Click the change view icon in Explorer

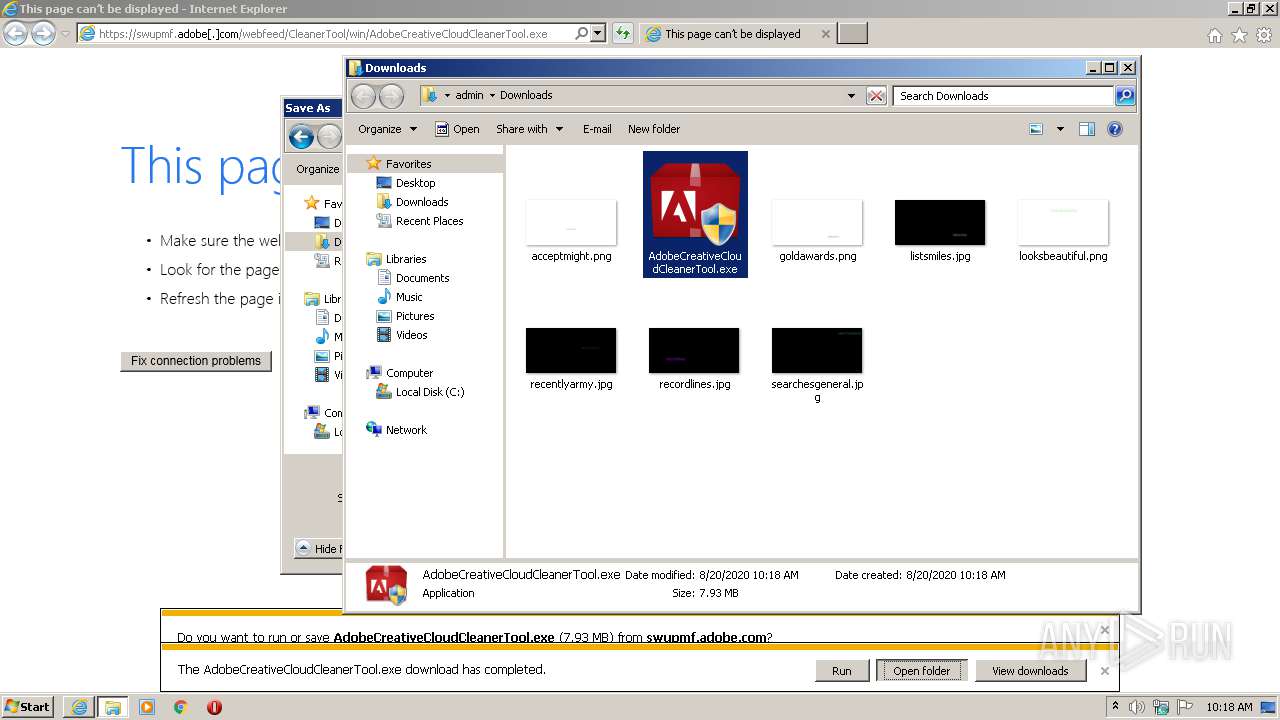pyautogui.click(x=1036, y=129)
